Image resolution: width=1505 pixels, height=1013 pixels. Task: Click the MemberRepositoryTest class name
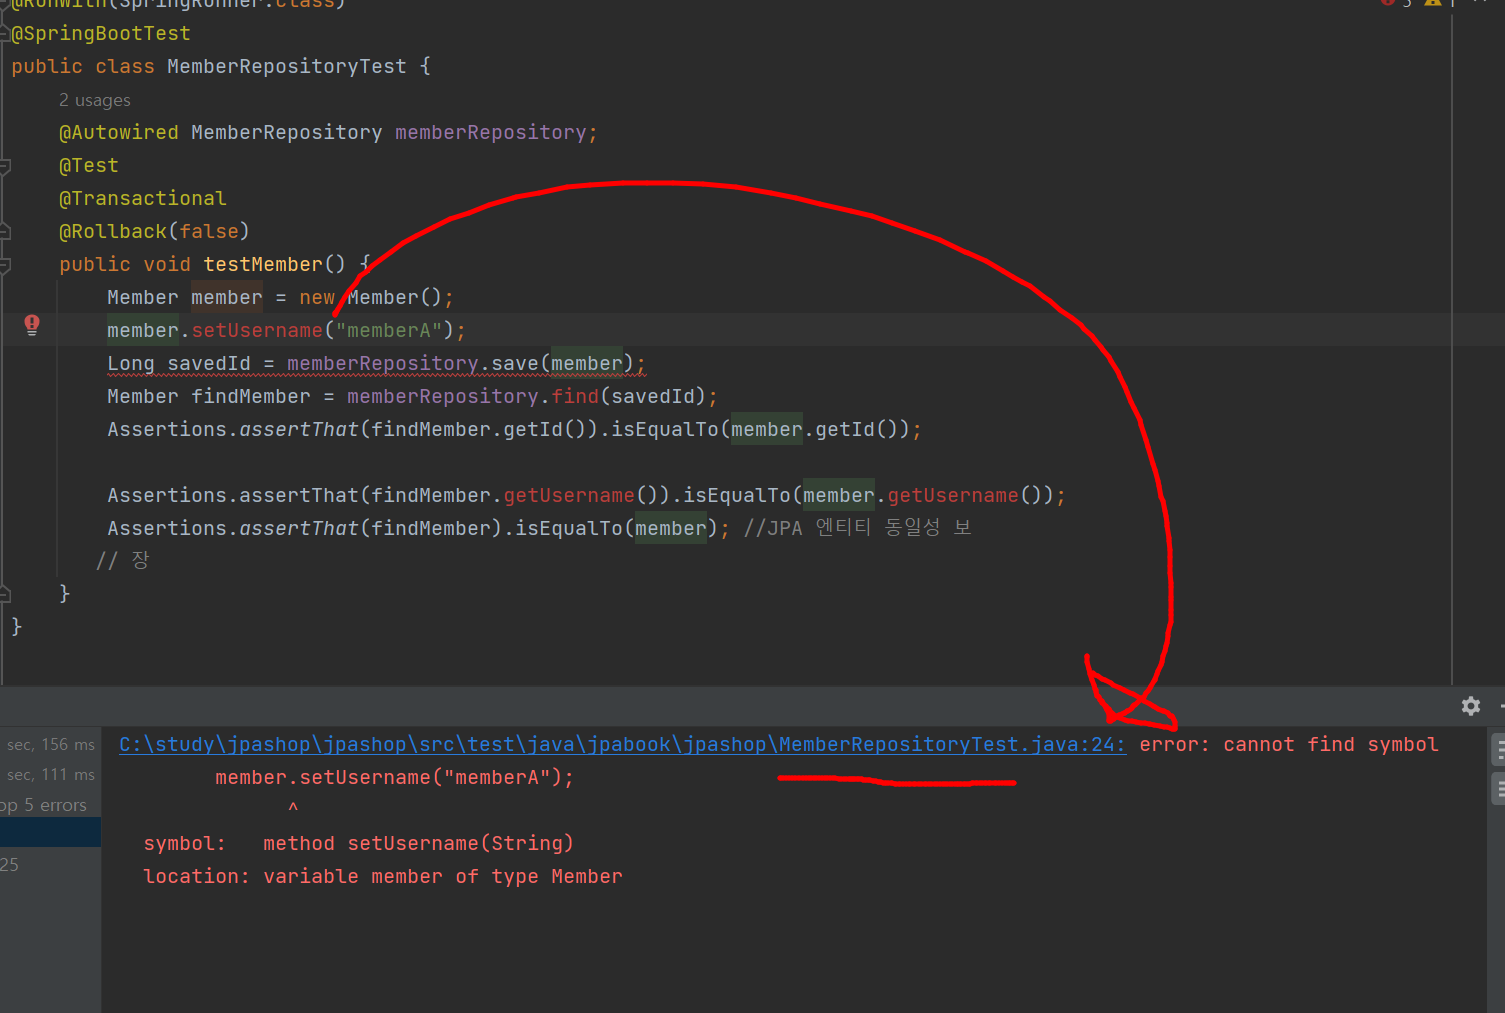click(287, 67)
